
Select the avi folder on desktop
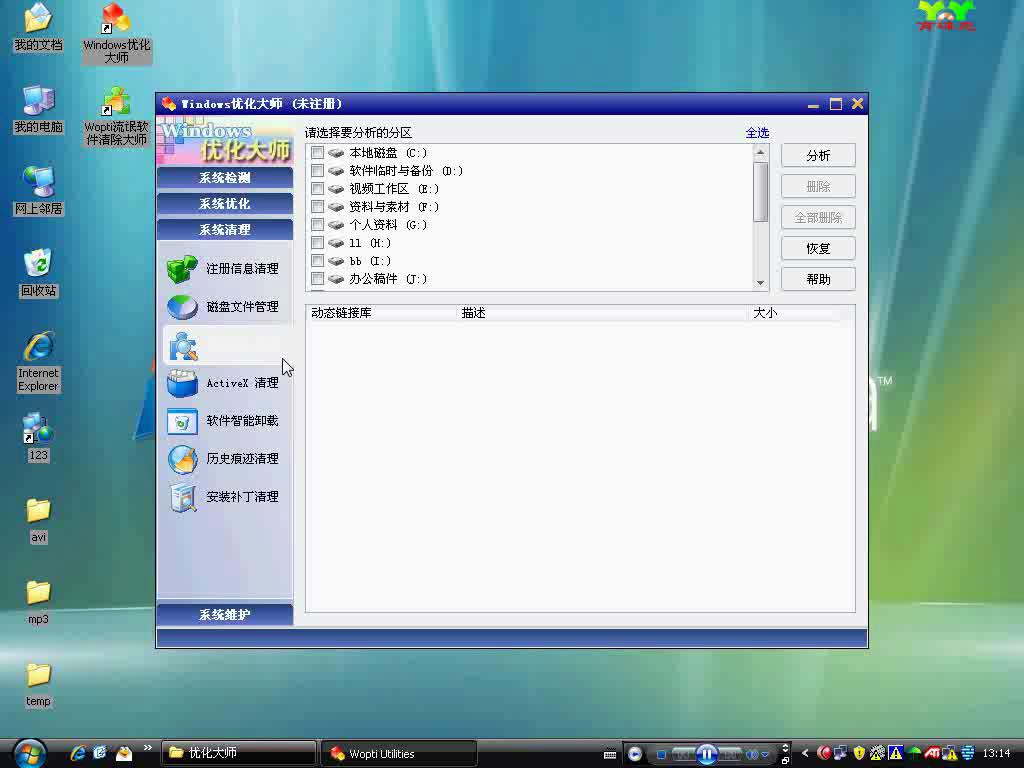(39, 520)
